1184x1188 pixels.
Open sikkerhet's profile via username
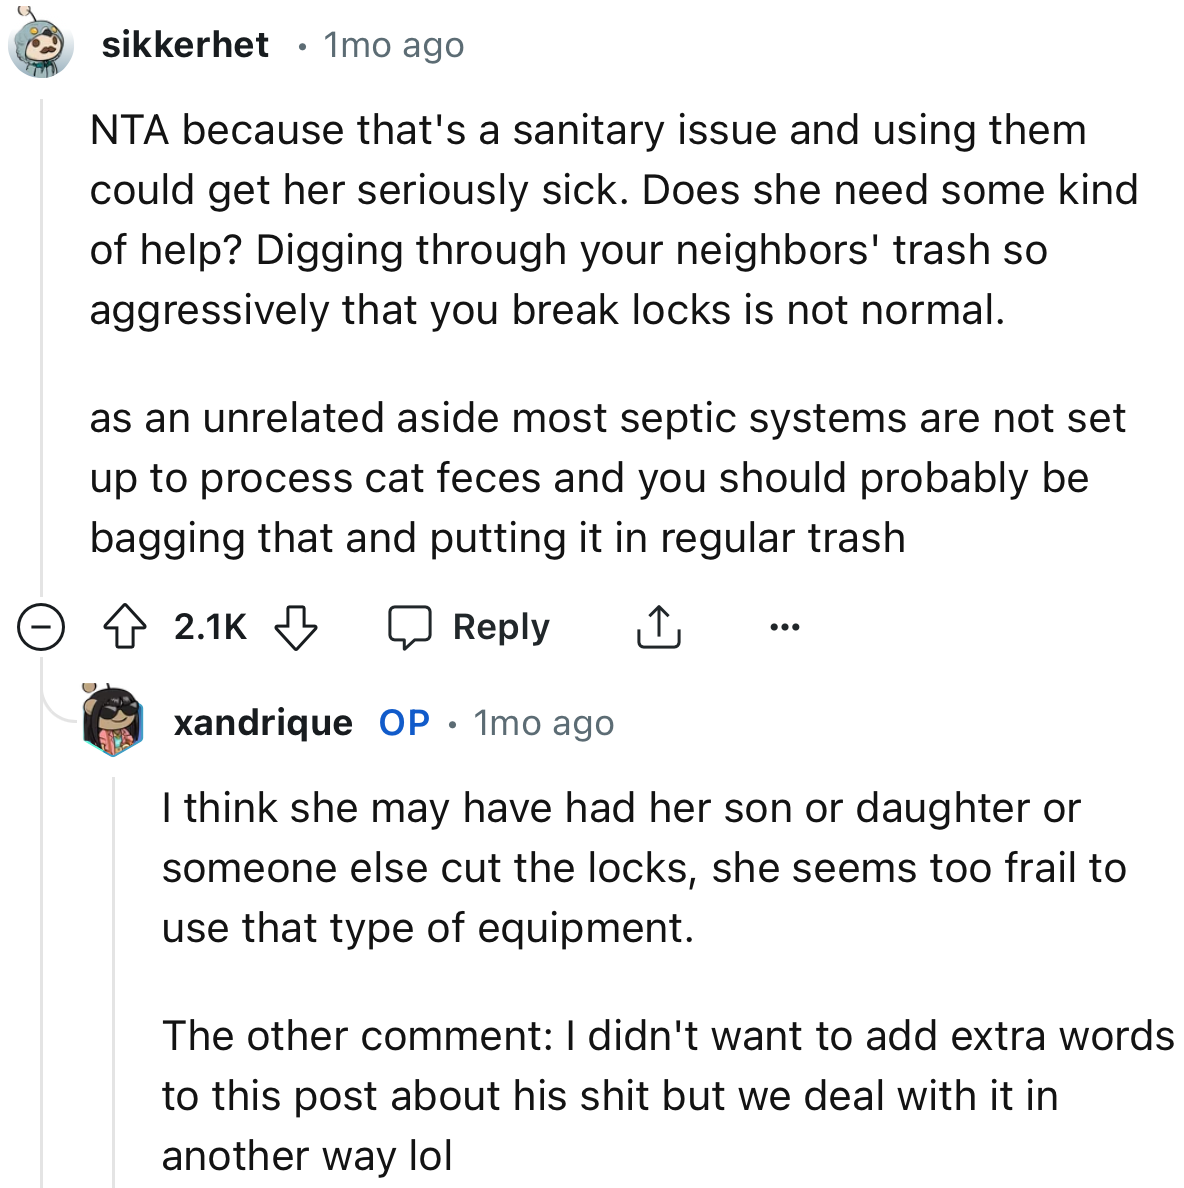click(x=187, y=44)
